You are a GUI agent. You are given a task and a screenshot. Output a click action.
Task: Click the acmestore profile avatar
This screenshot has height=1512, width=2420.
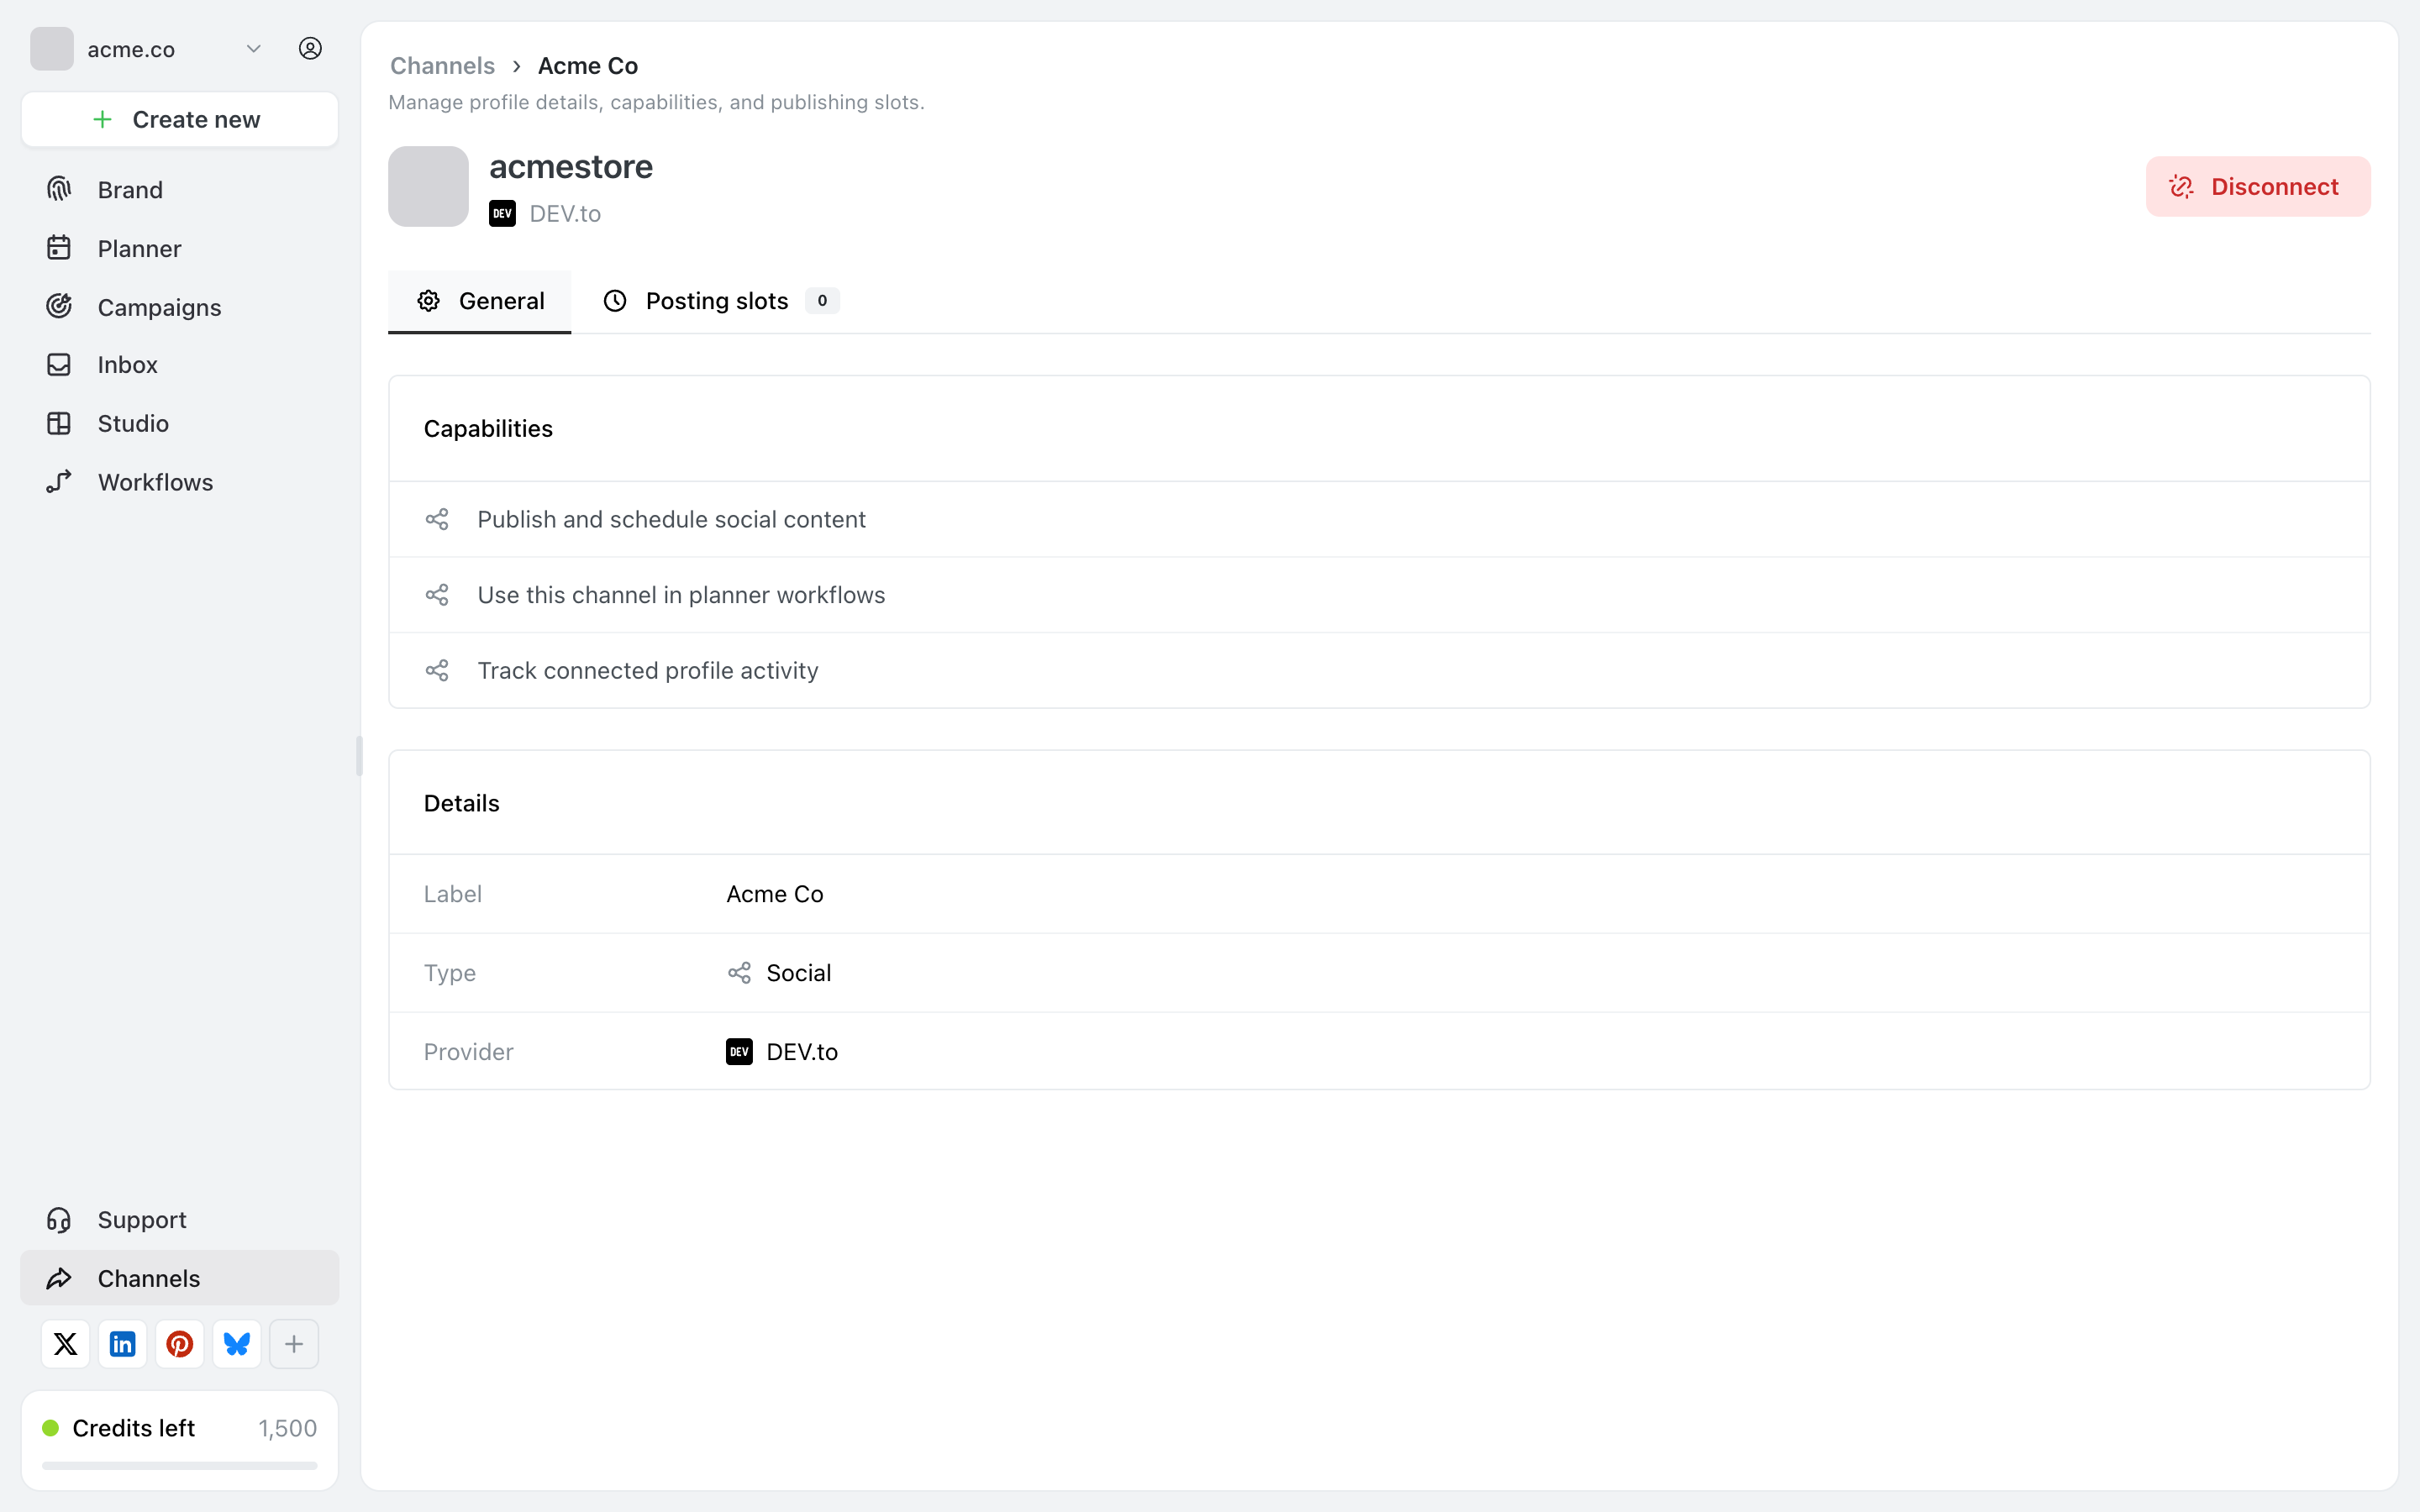428,187
